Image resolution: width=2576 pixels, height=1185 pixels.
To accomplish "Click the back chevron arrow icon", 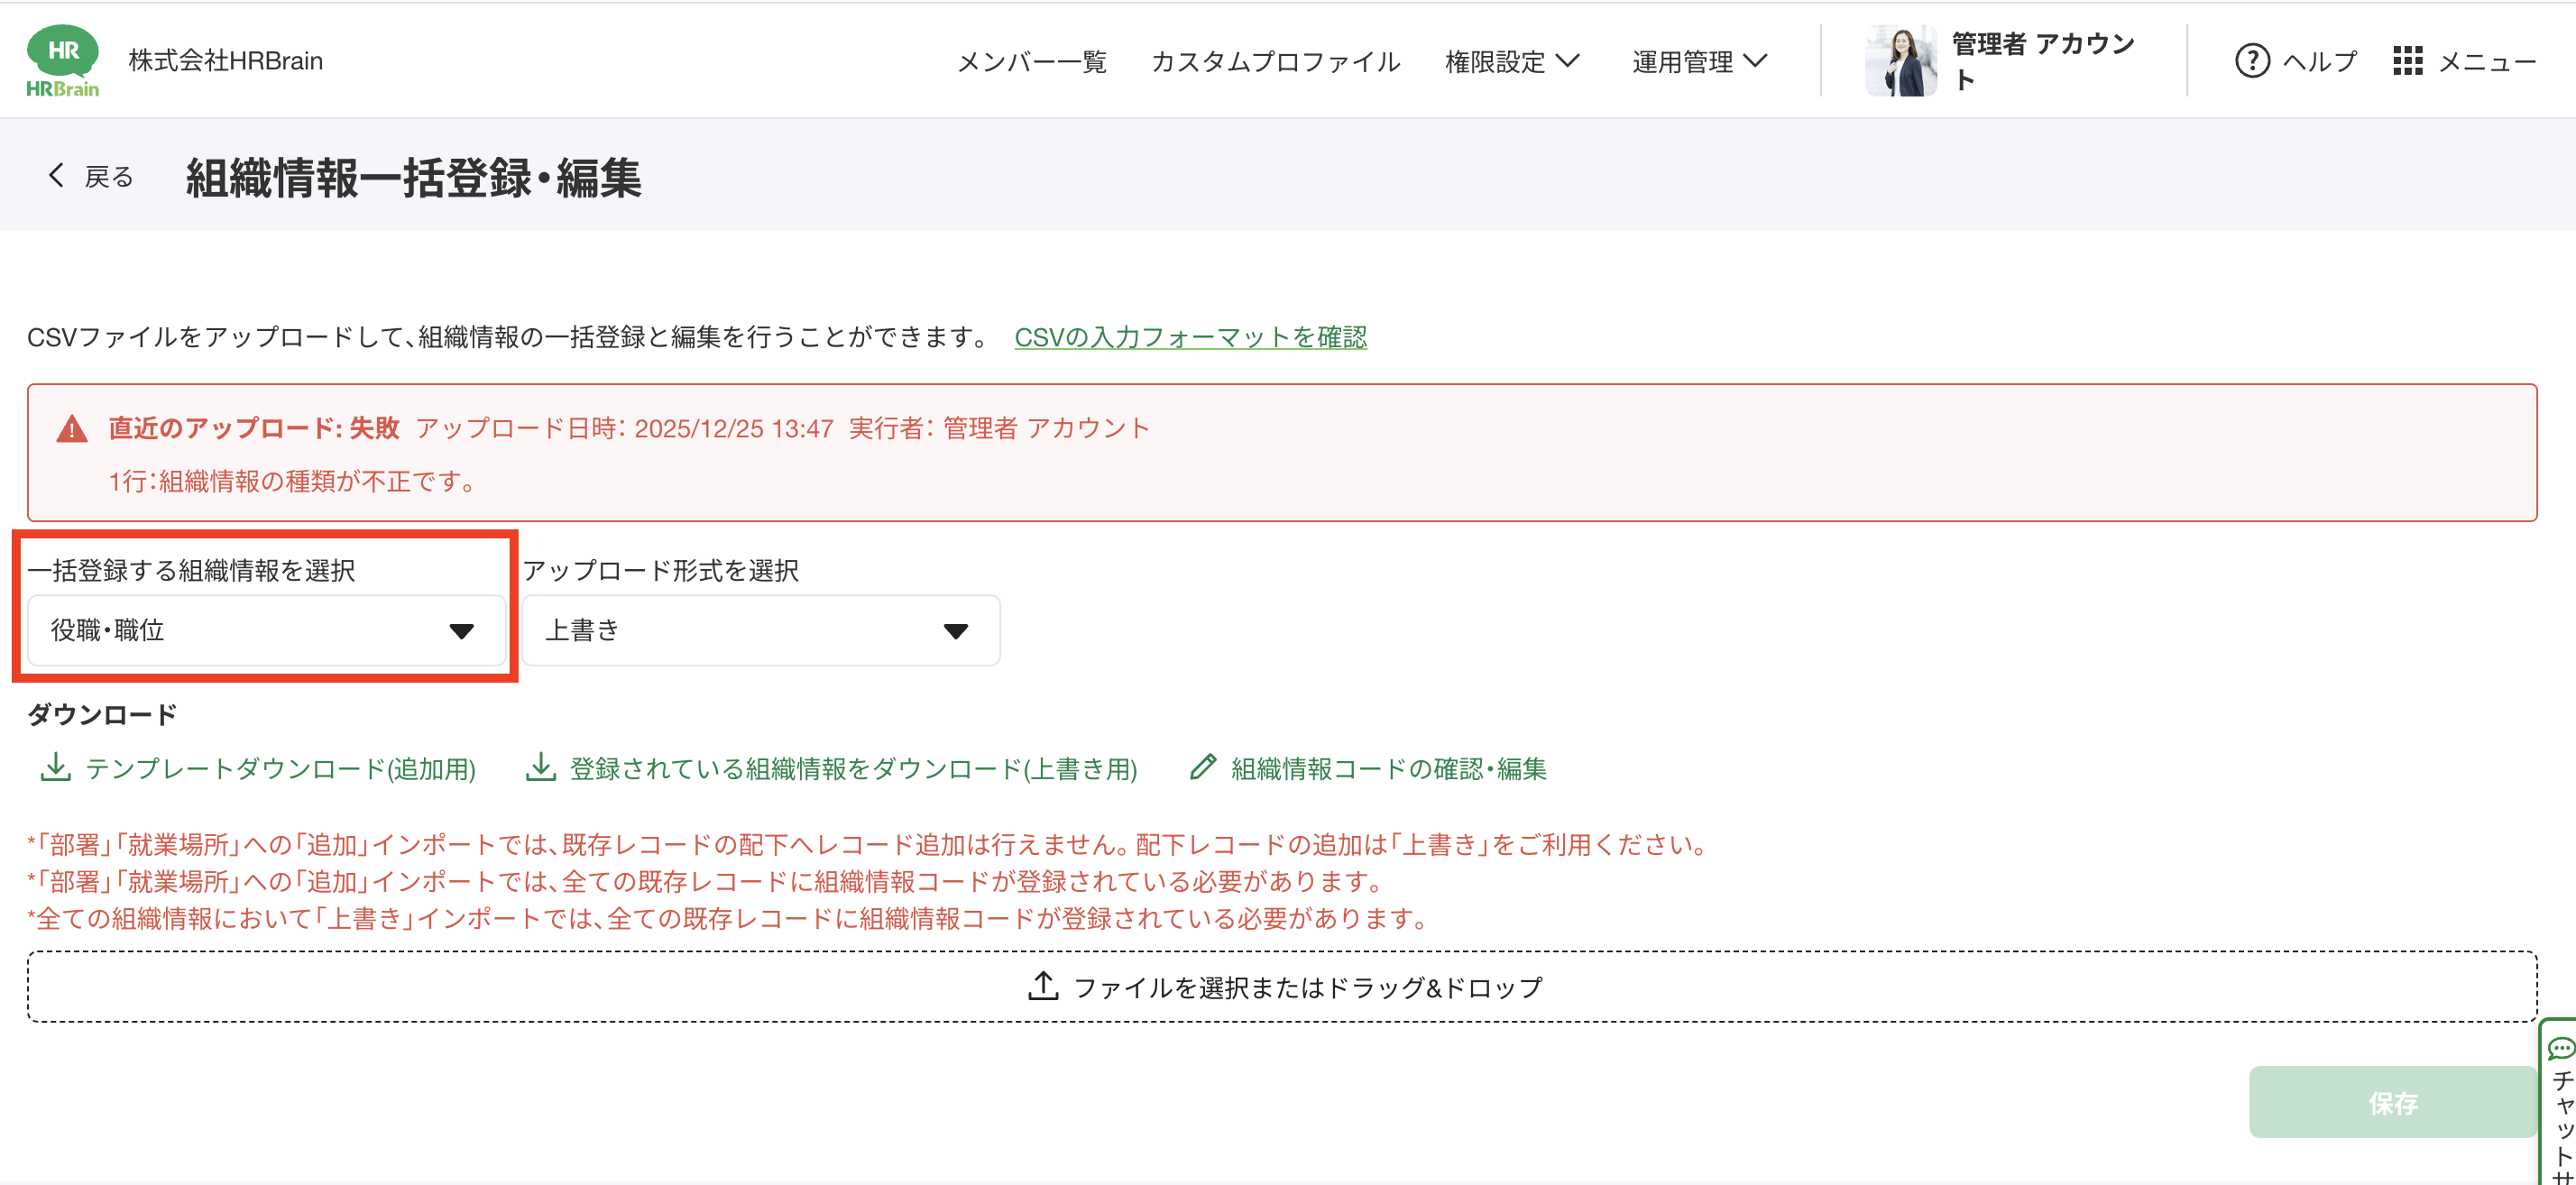I will tap(56, 176).
